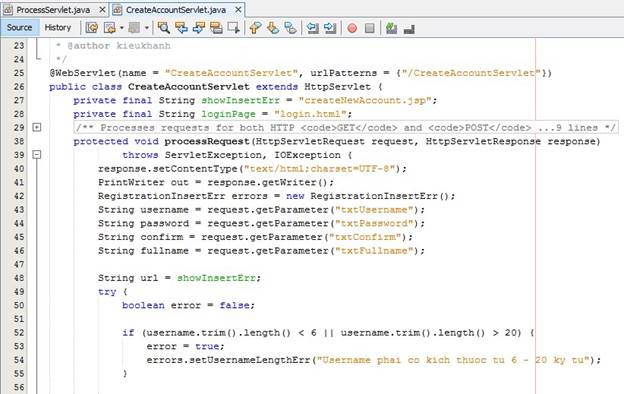Jump to the next bookmark
The image size is (624, 394).
pyautogui.click(x=273, y=27)
